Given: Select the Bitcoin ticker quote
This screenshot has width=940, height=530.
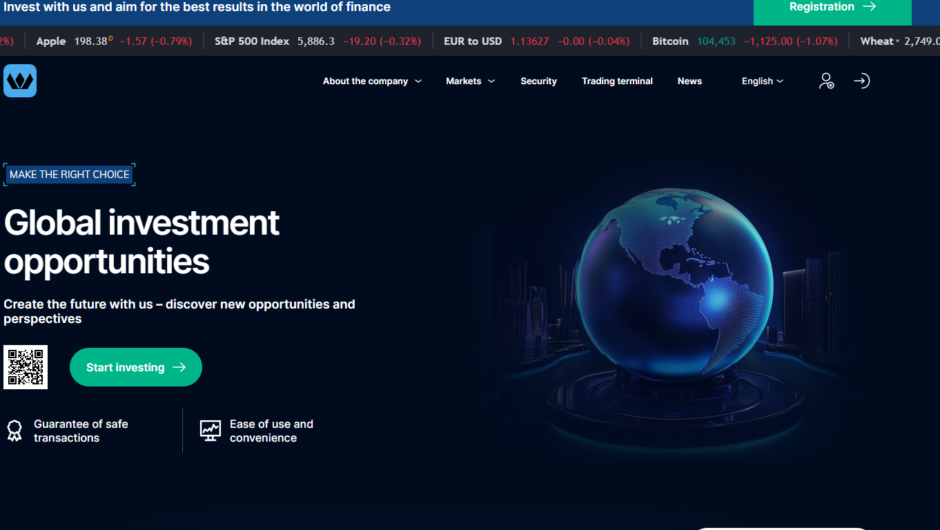Looking at the screenshot, I should (x=745, y=41).
